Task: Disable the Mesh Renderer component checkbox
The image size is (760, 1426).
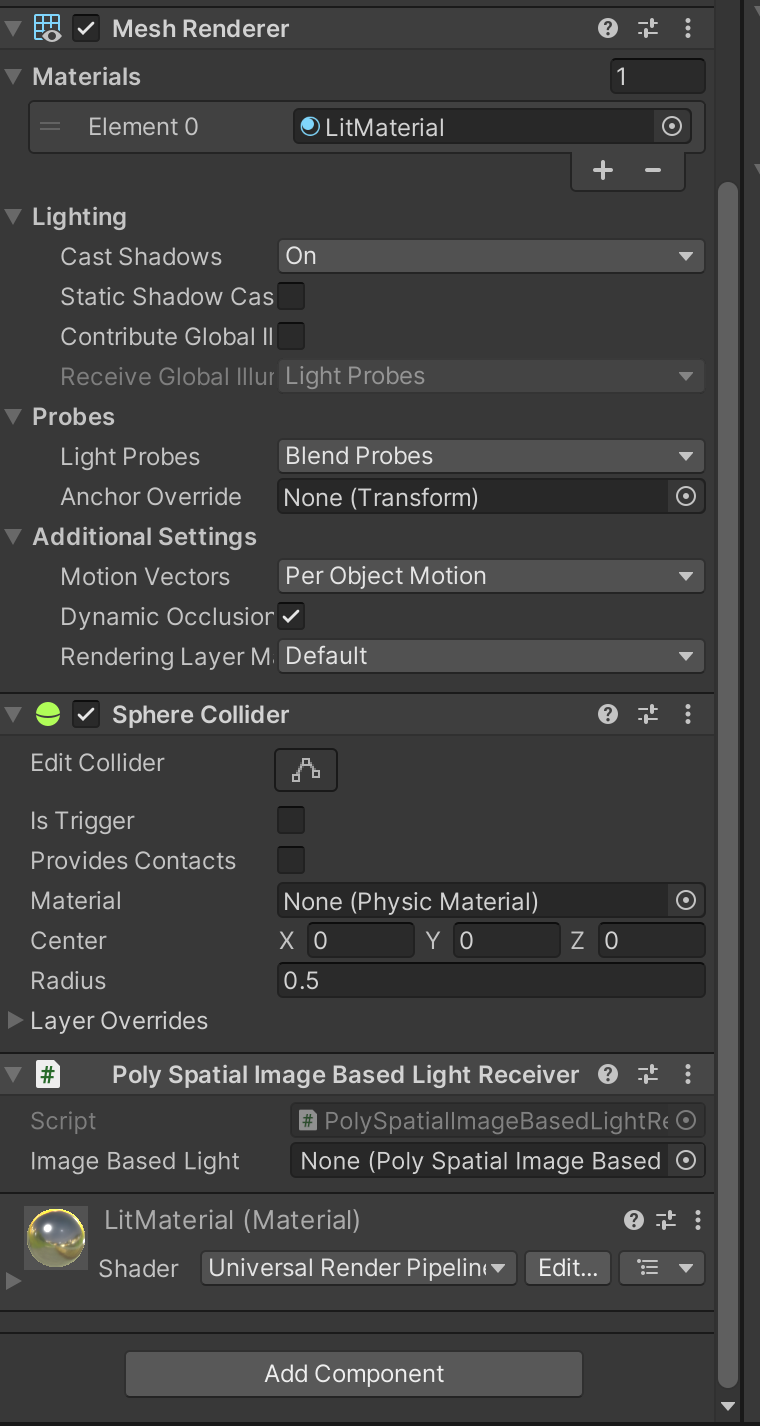Action: (87, 28)
